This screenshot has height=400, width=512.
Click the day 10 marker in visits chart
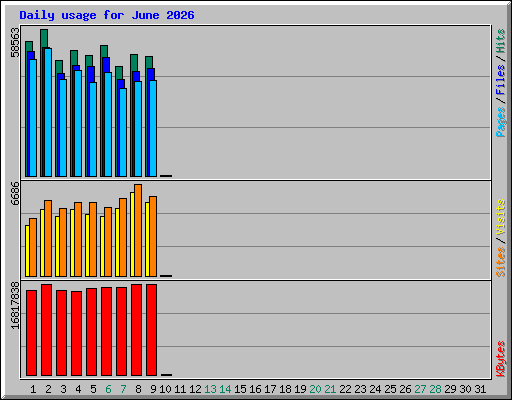tap(166, 276)
